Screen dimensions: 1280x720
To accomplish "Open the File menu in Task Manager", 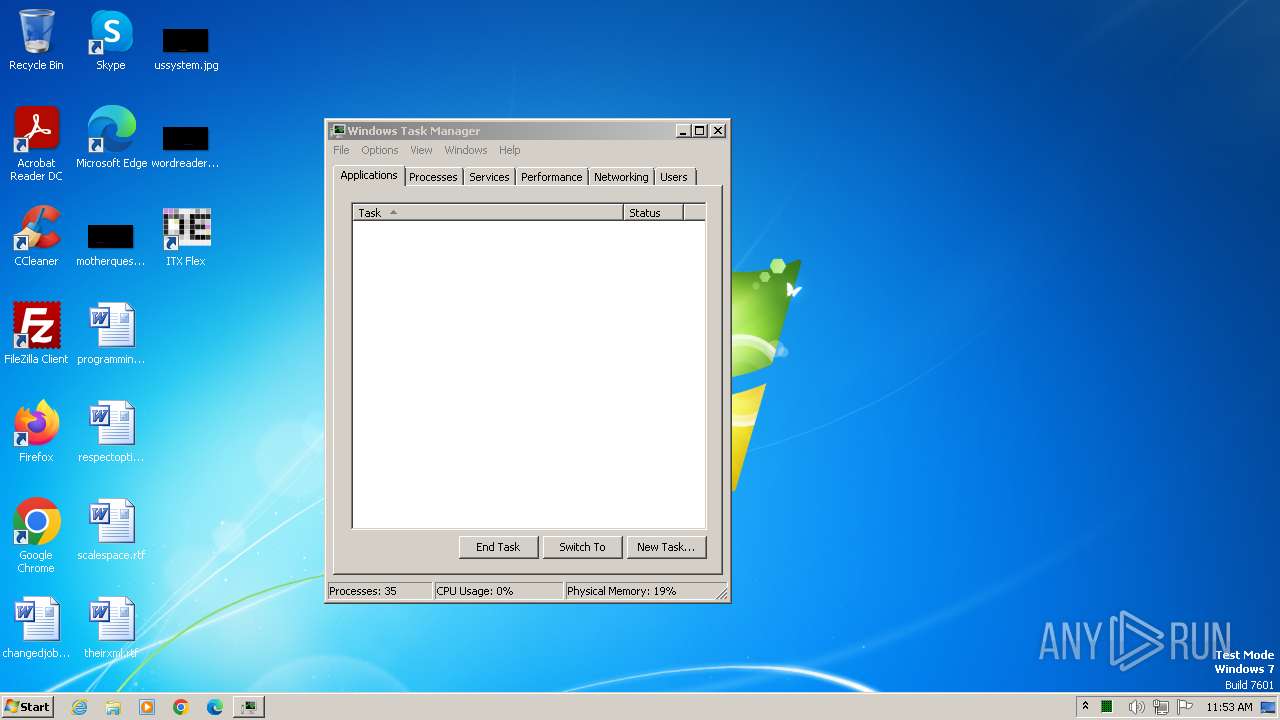I will pyautogui.click(x=341, y=150).
